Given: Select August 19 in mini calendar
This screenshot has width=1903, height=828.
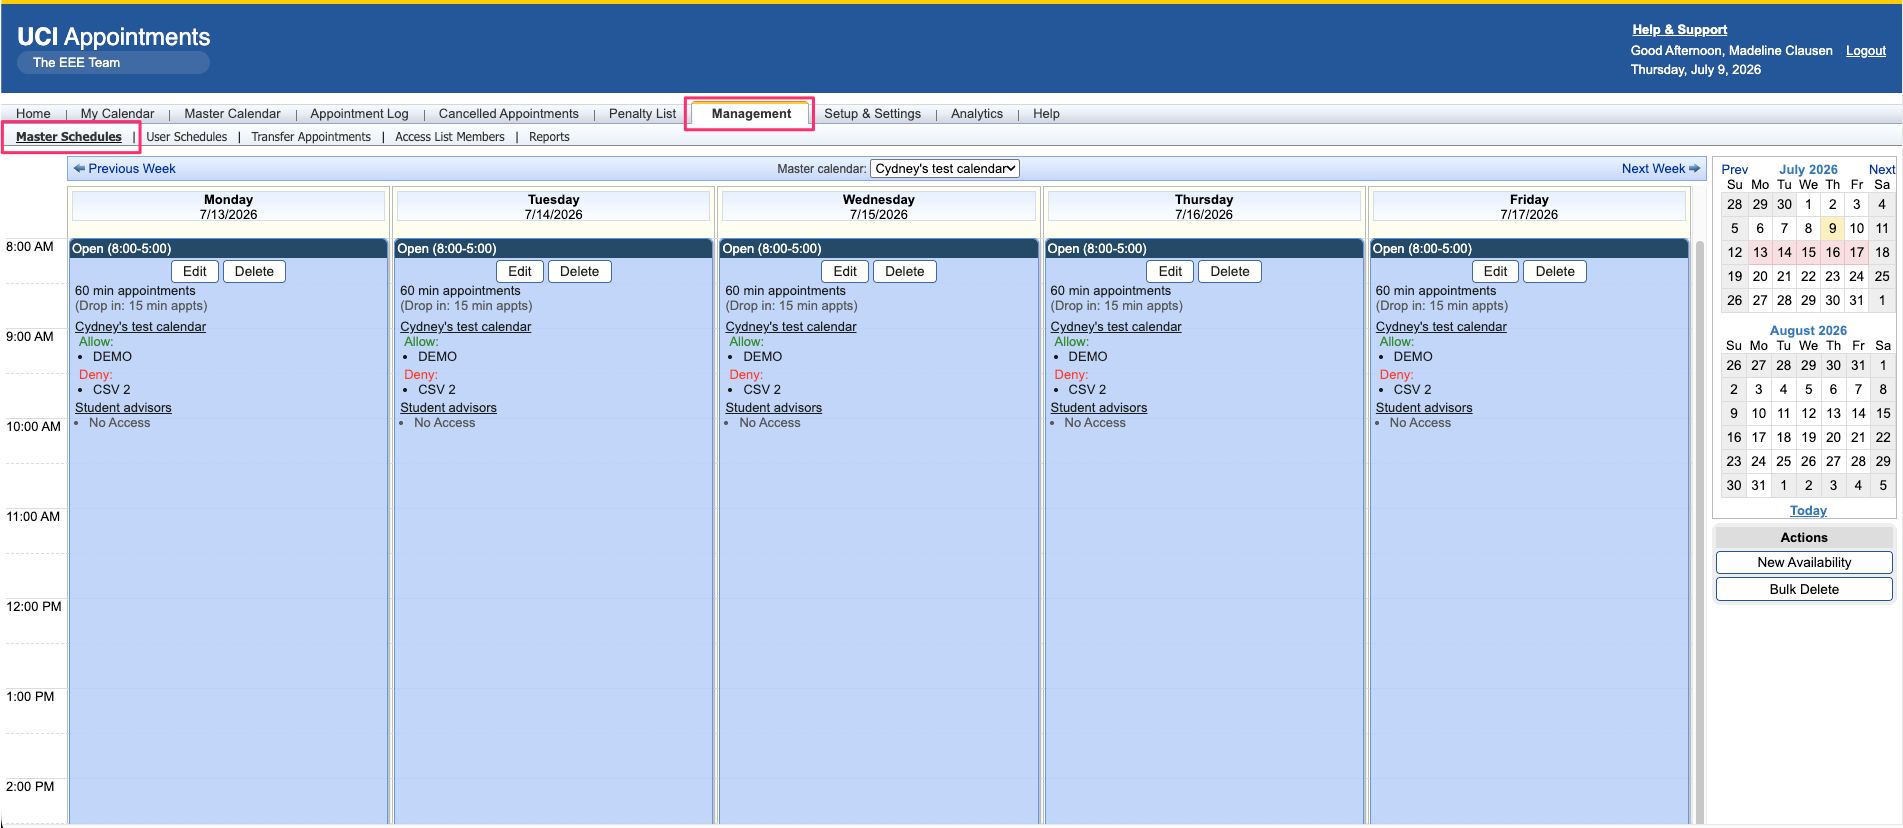Looking at the screenshot, I should pyautogui.click(x=1808, y=437).
